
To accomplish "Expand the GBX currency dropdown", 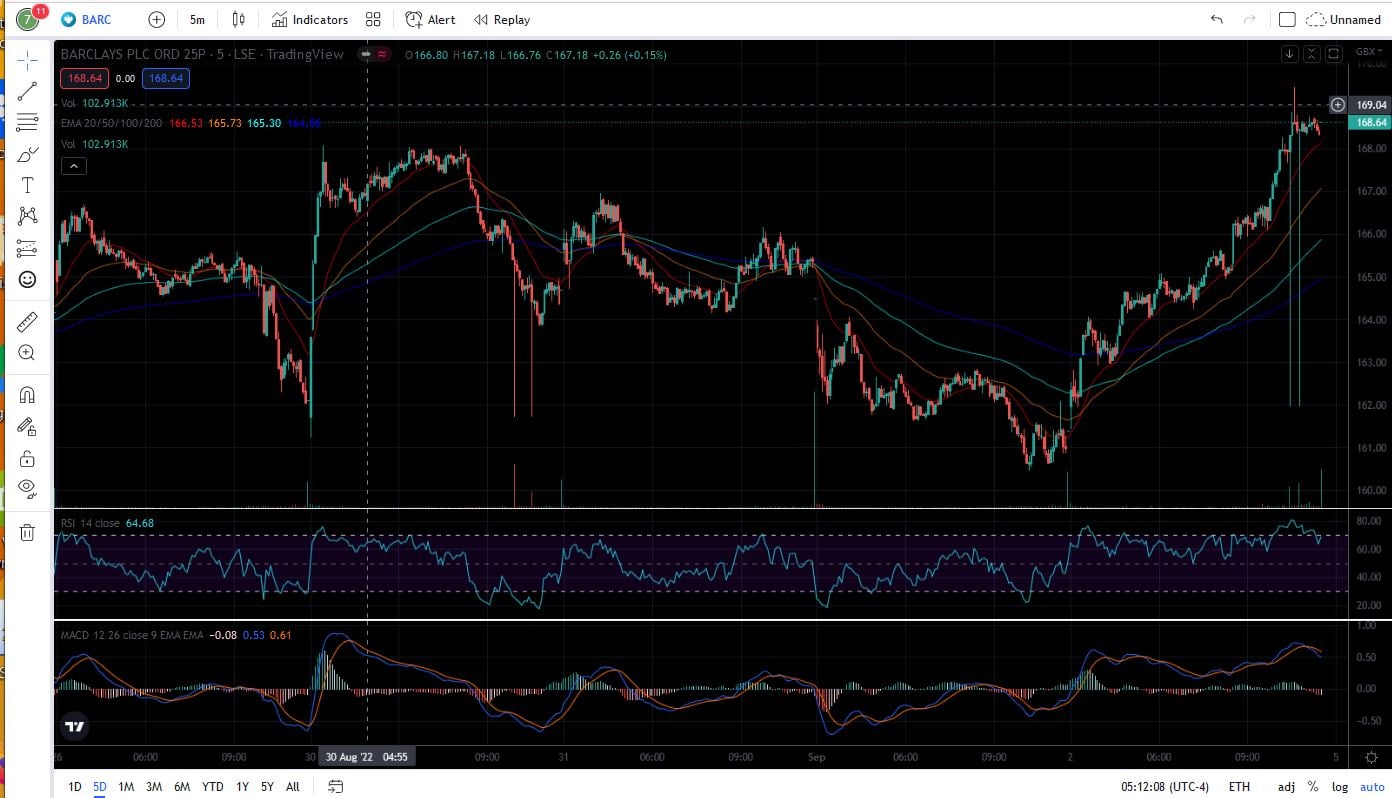I will click(x=1366, y=51).
